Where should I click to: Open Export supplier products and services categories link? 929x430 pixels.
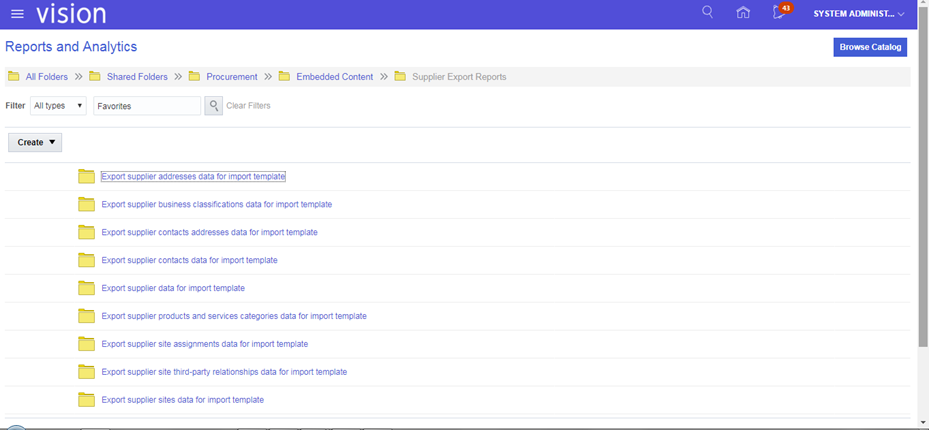click(x=234, y=316)
